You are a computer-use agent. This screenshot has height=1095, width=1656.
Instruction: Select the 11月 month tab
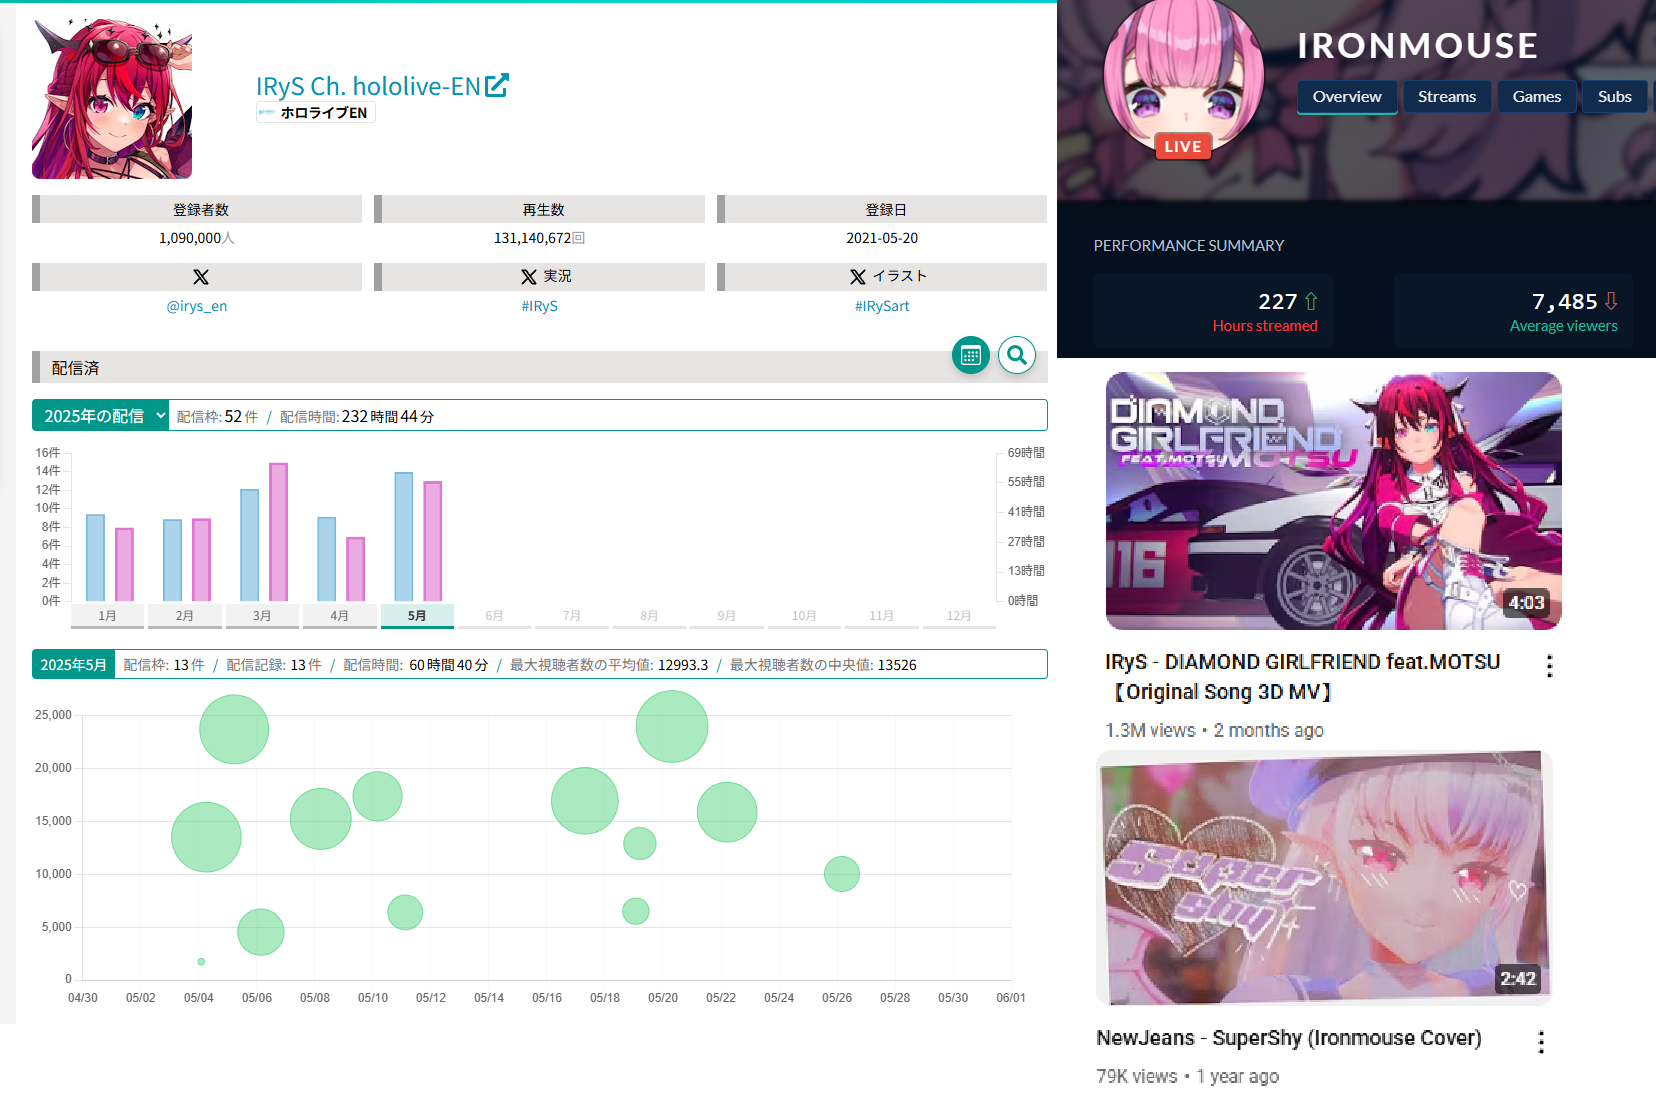(x=881, y=616)
